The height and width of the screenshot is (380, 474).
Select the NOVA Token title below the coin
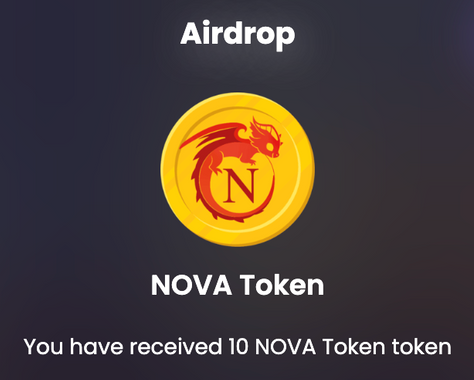pos(237,285)
